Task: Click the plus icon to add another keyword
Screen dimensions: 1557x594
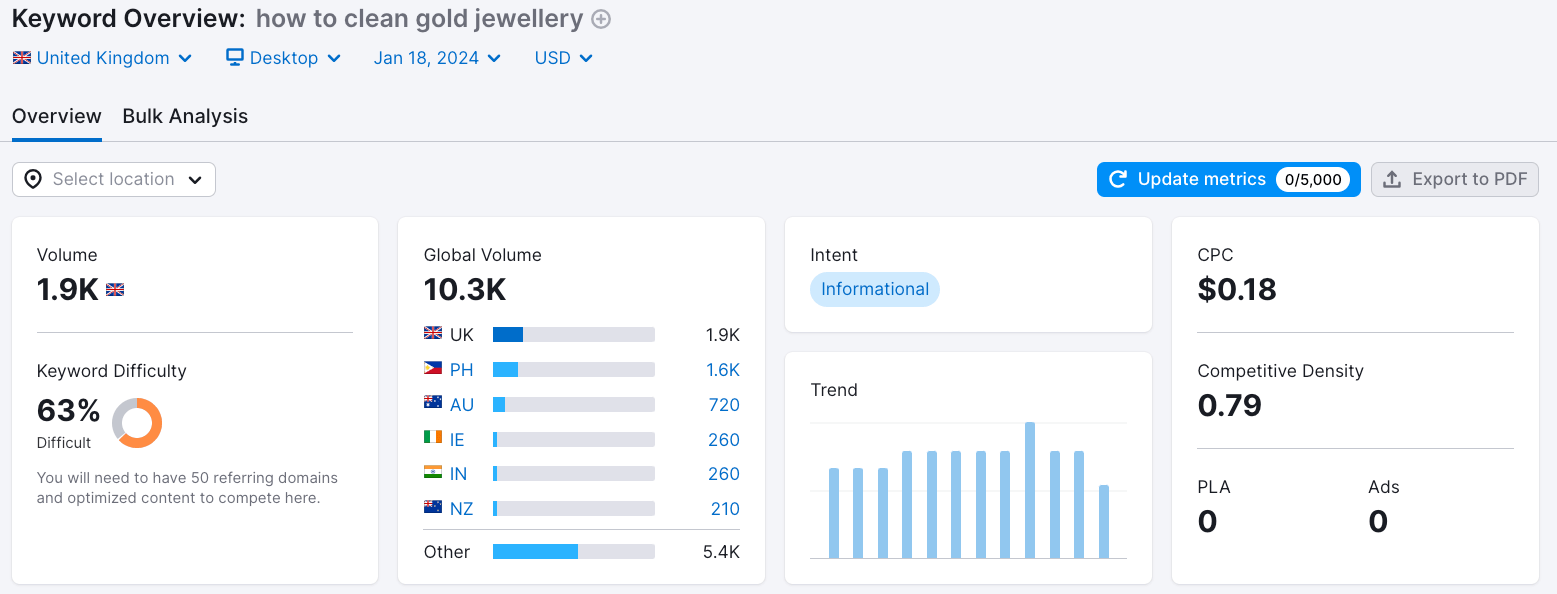Action: [599, 18]
